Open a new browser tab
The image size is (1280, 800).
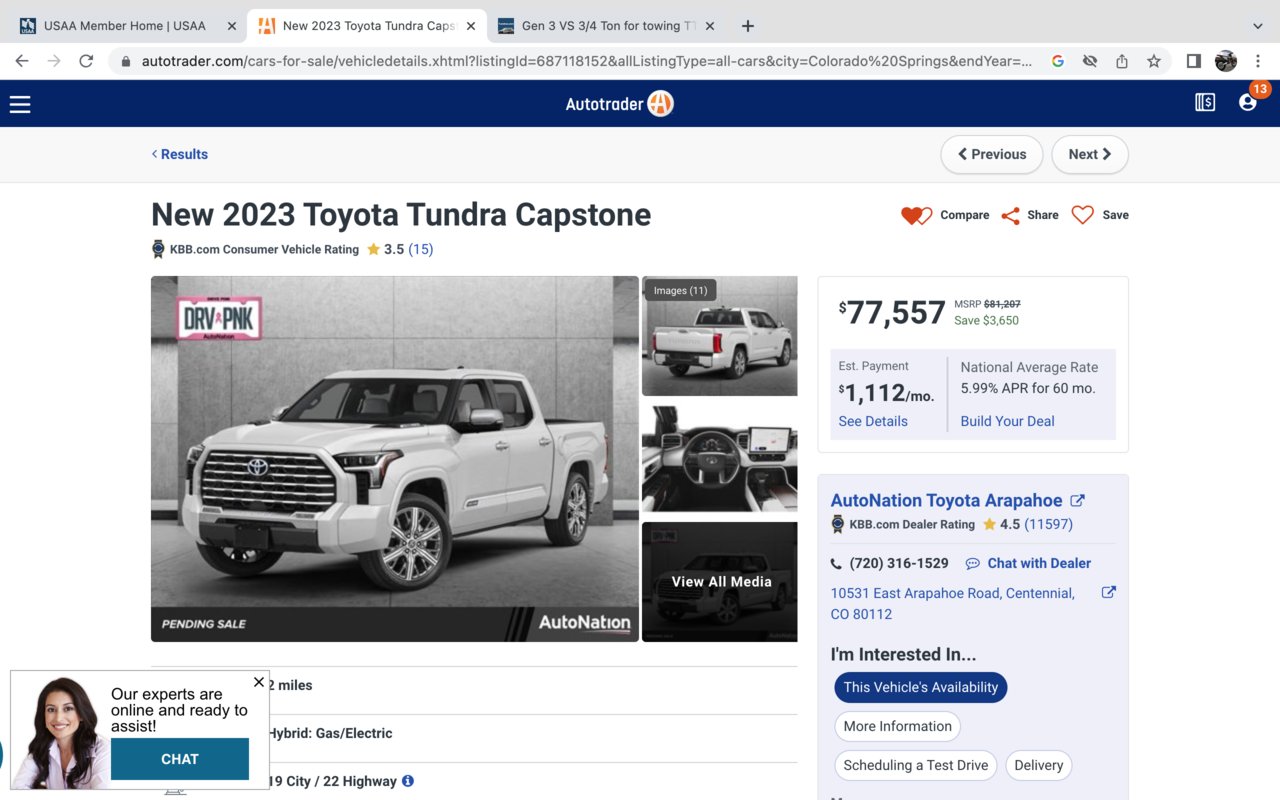[x=748, y=26]
